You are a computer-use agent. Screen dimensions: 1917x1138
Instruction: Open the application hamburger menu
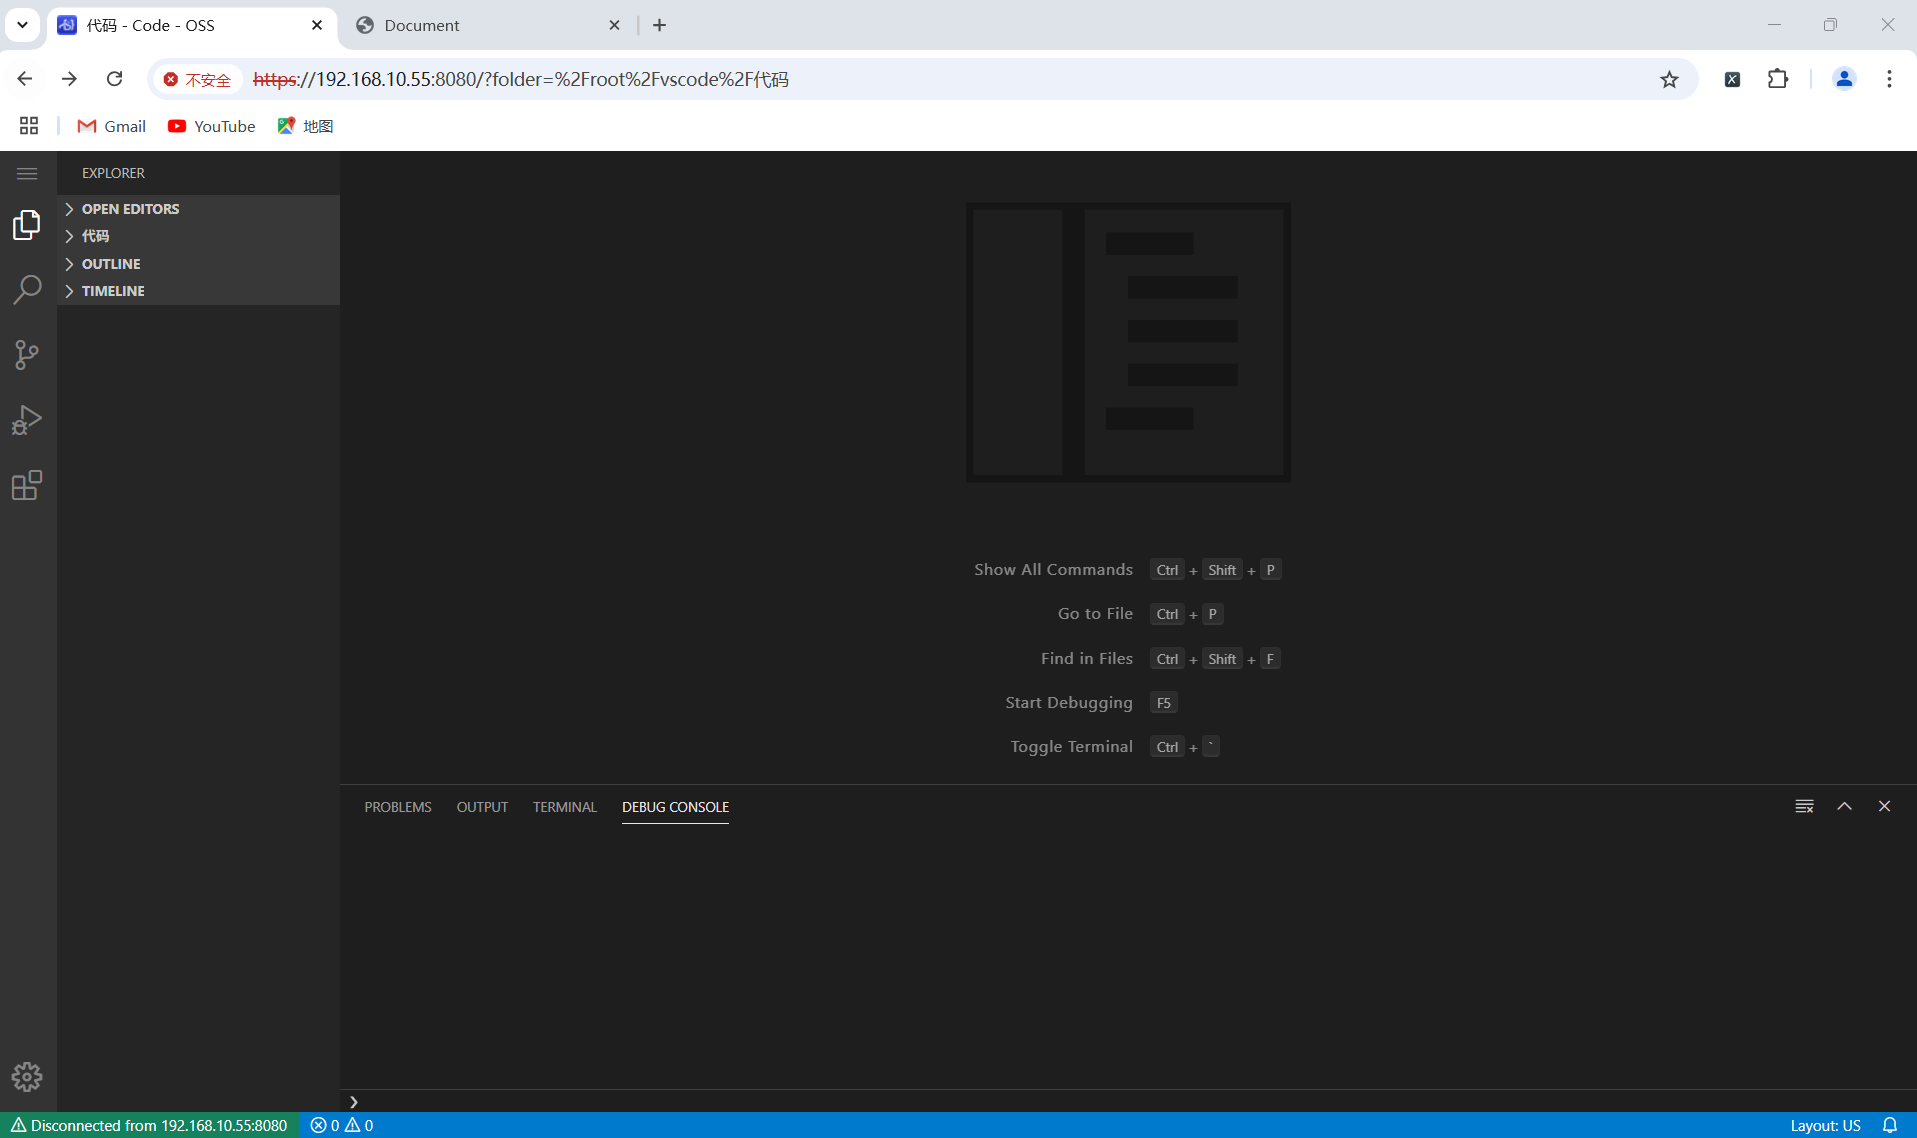coord(27,173)
